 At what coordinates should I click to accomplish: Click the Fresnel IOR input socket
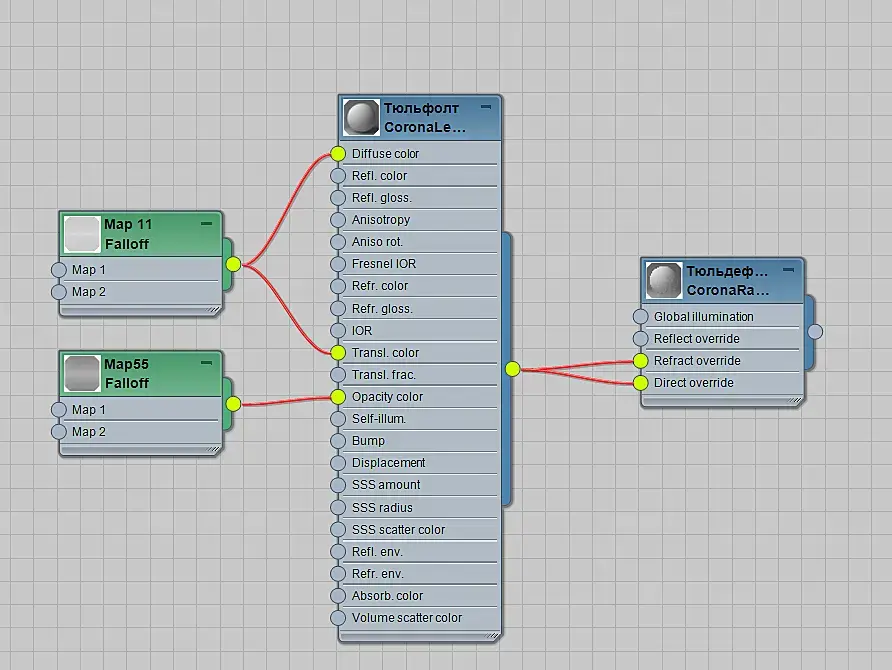pyautogui.click(x=338, y=264)
